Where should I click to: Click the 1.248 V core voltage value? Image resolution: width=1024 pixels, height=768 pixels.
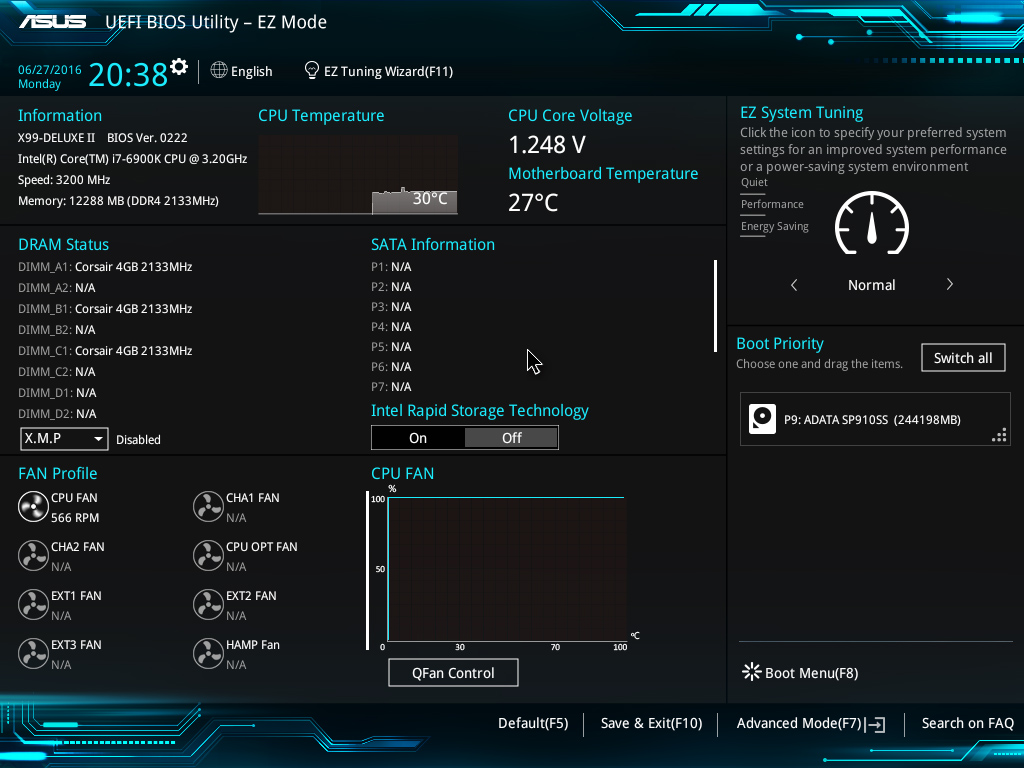click(x=547, y=144)
